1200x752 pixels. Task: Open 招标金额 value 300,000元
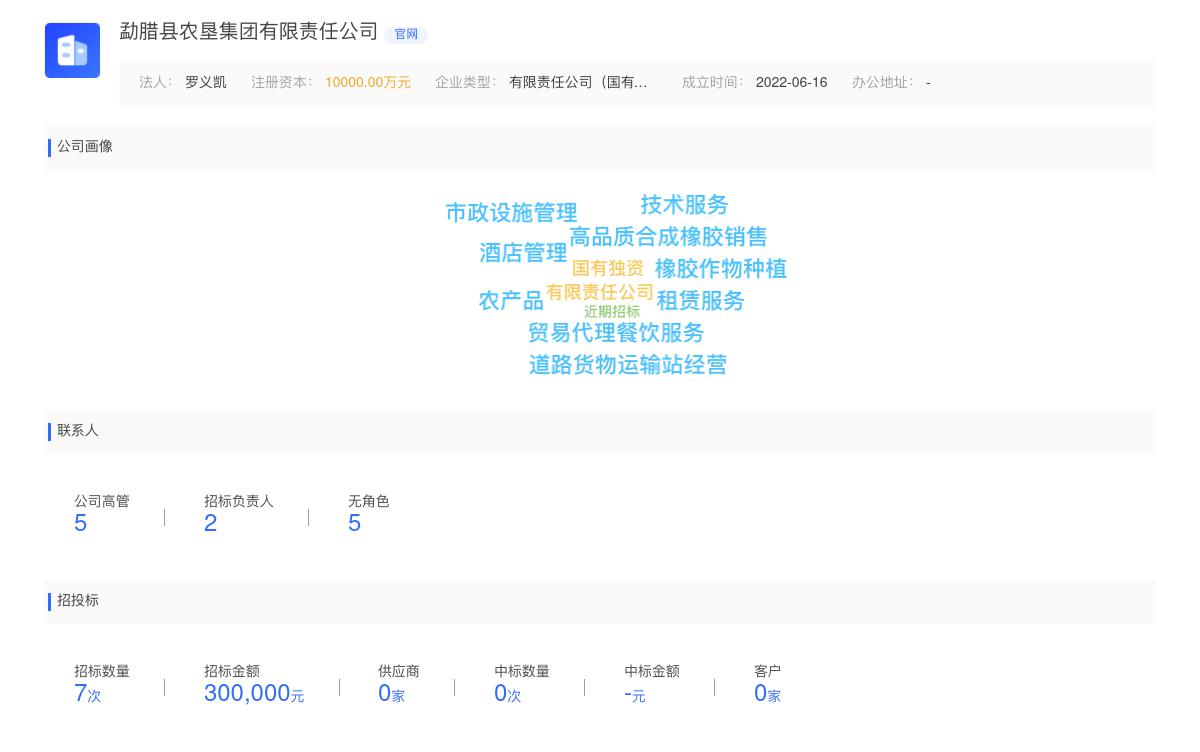(254, 693)
